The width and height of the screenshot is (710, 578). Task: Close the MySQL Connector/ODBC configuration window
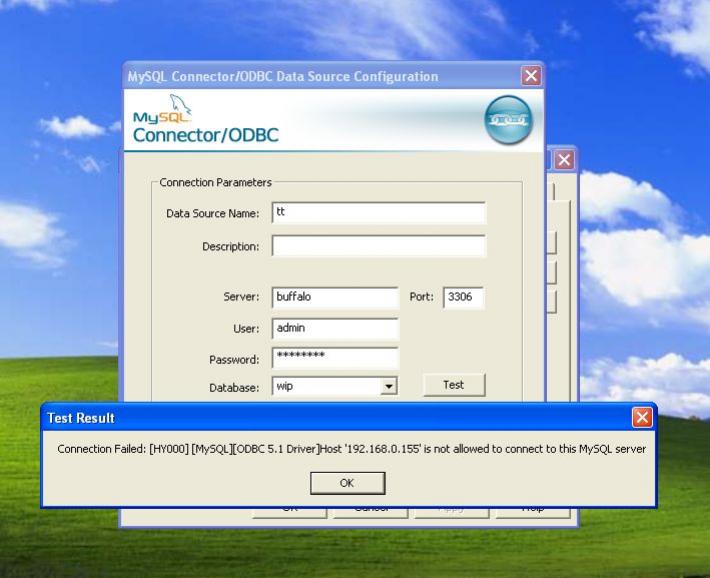(x=531, y=76)
